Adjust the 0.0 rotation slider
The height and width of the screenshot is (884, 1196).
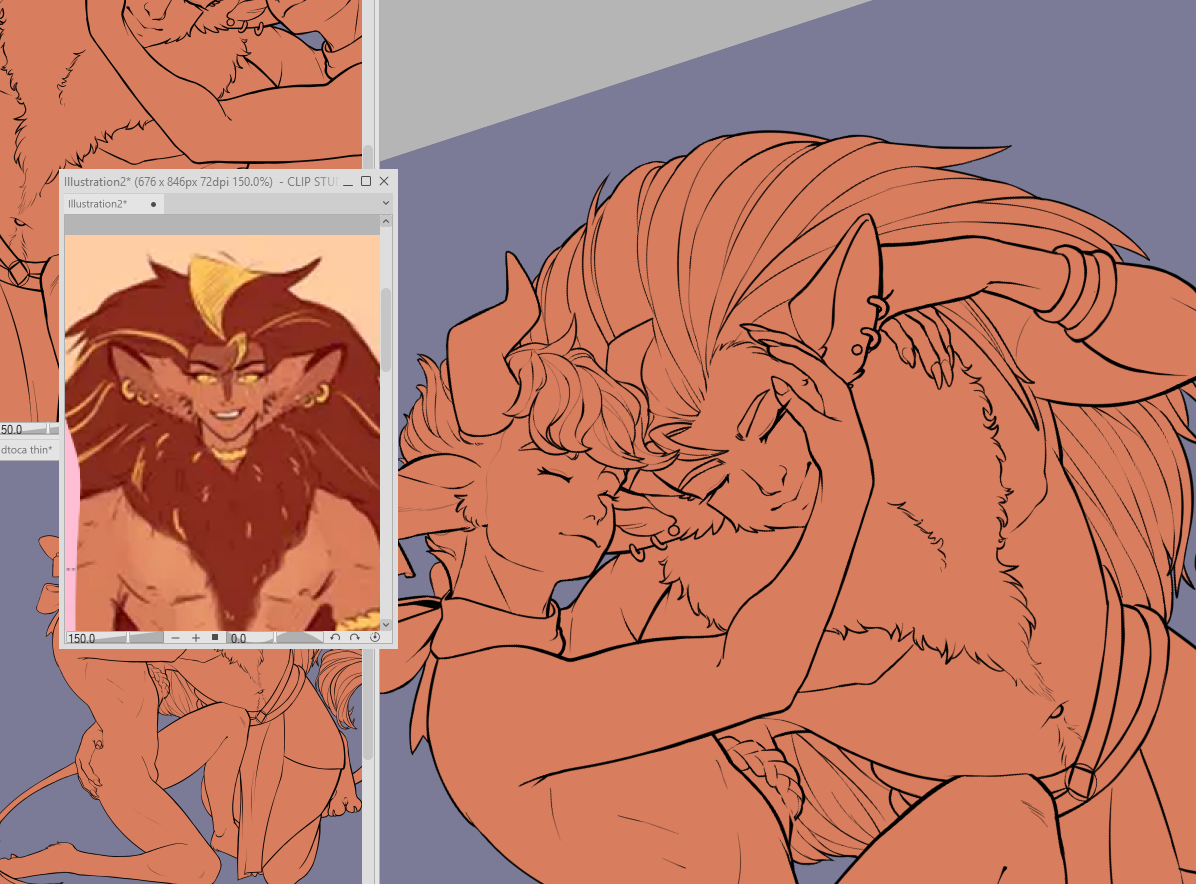click(275, 638)
